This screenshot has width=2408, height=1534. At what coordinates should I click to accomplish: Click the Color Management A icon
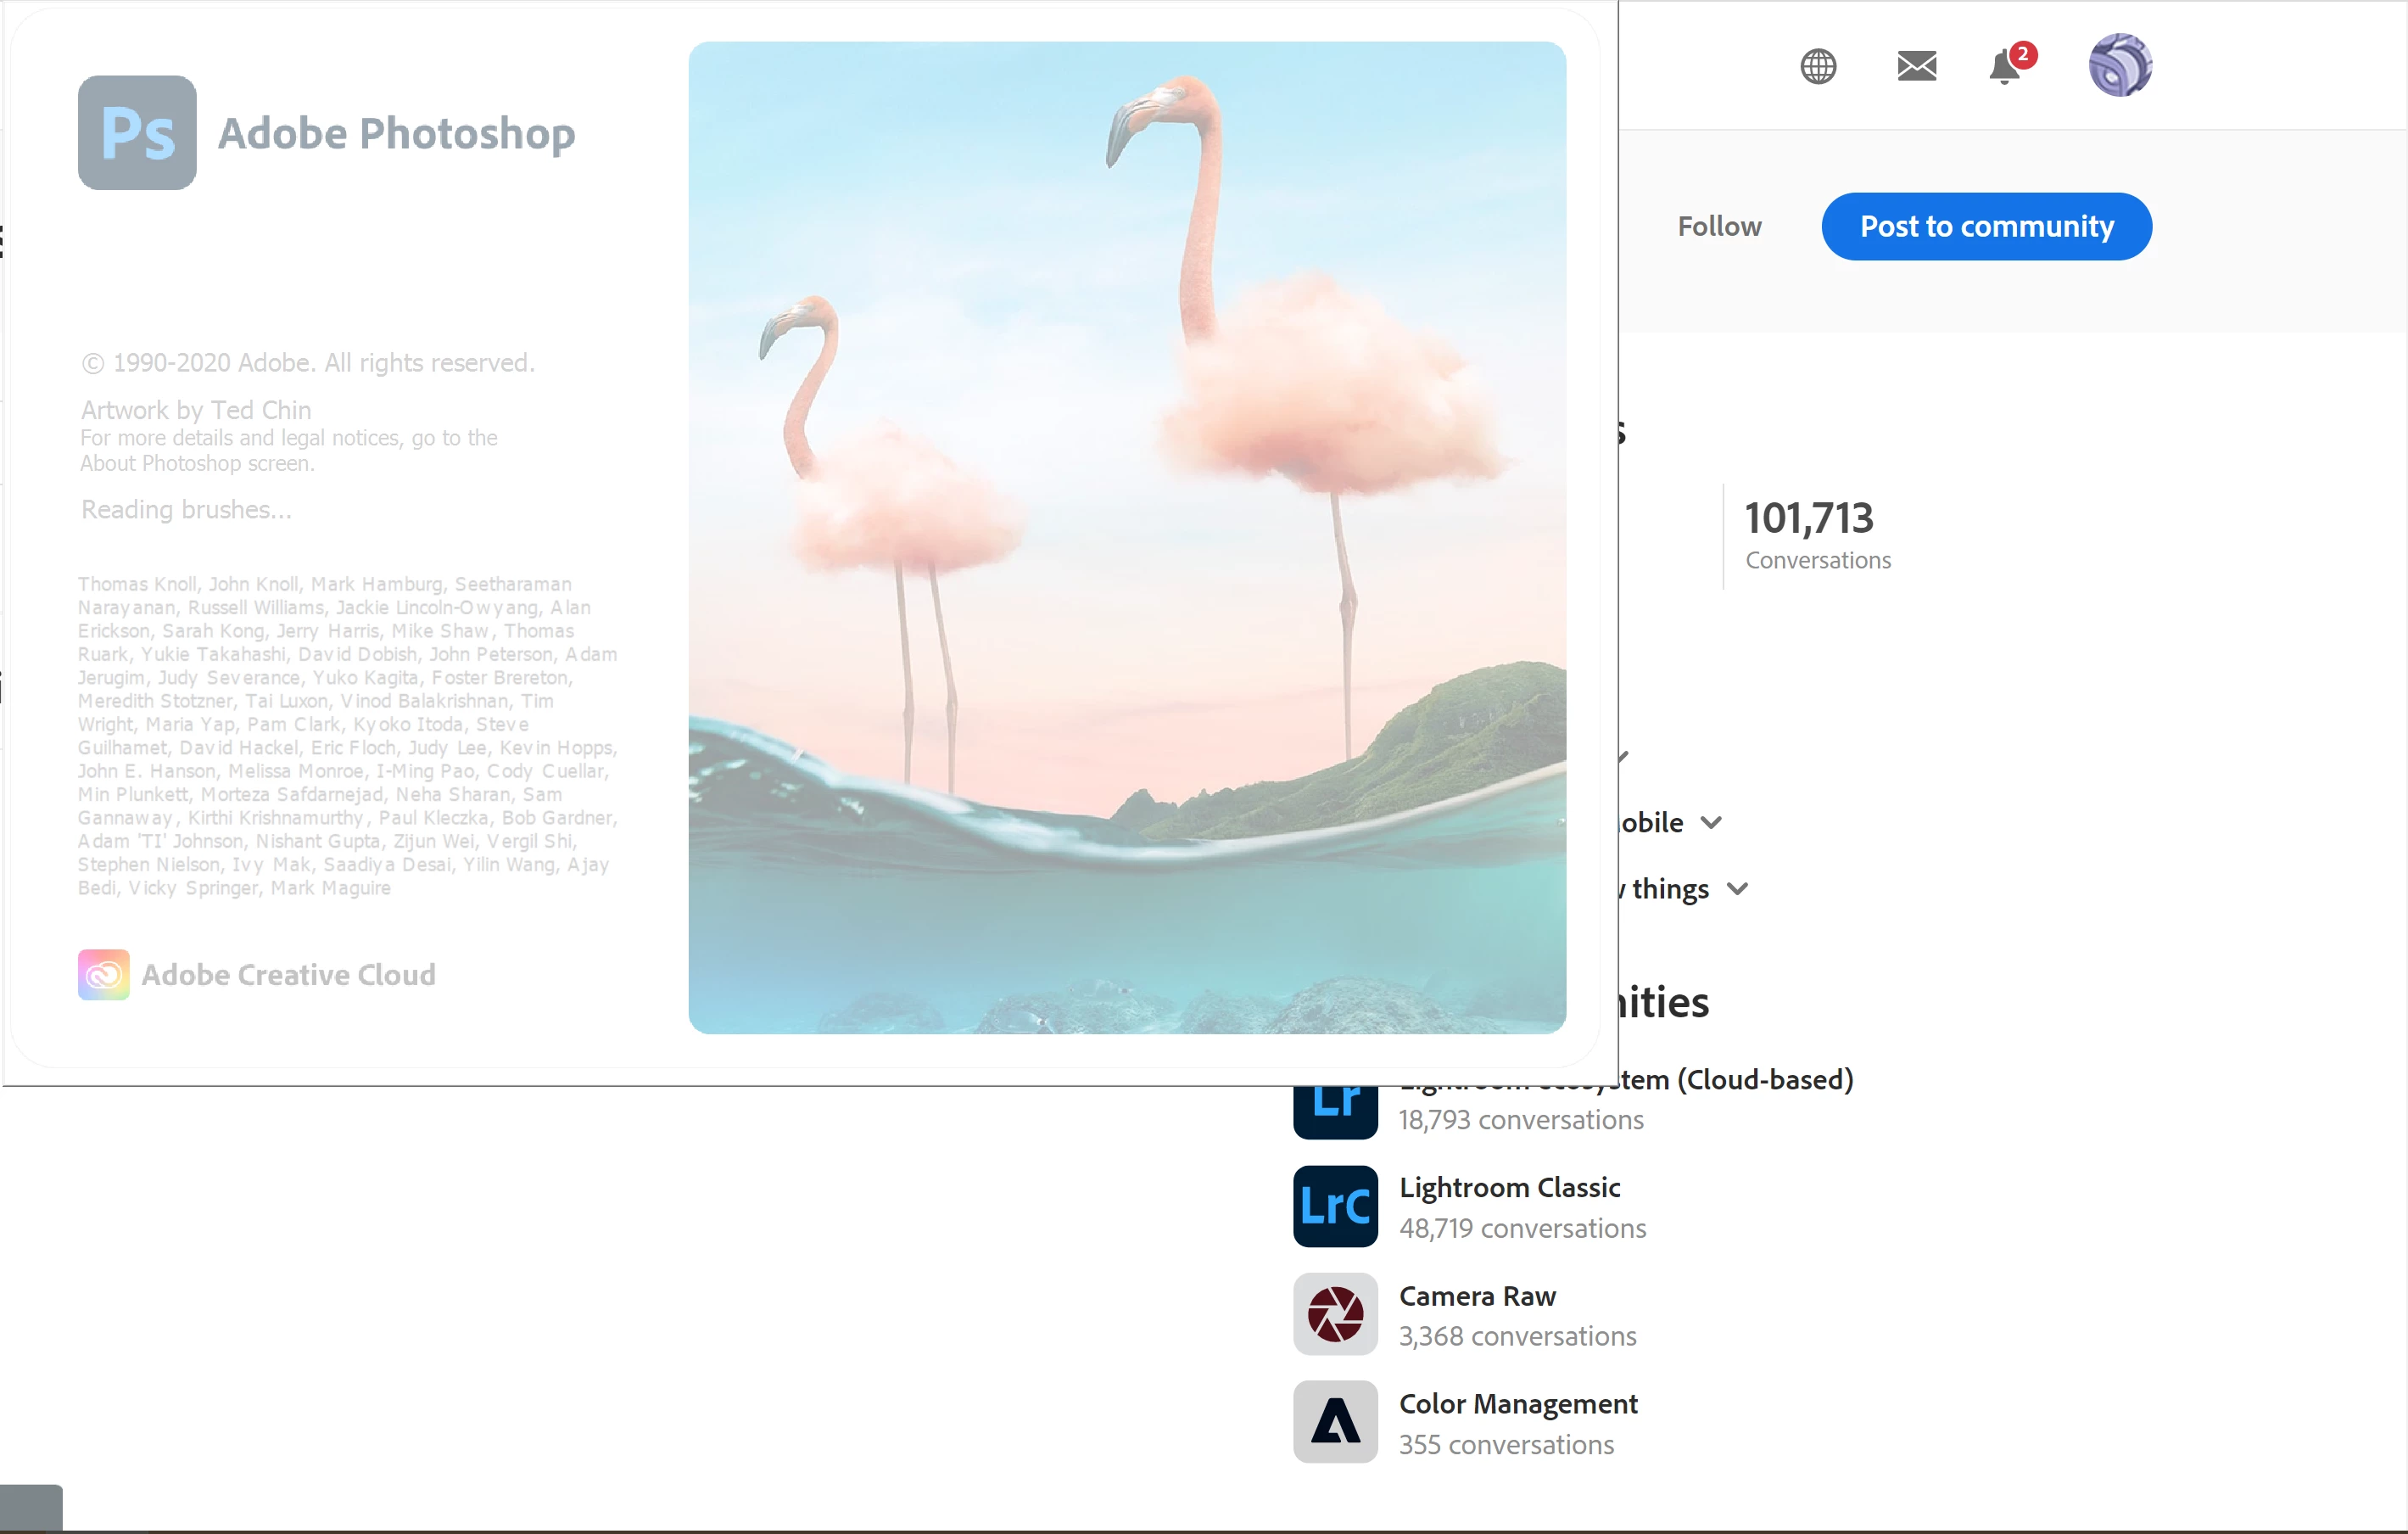1335,1422
